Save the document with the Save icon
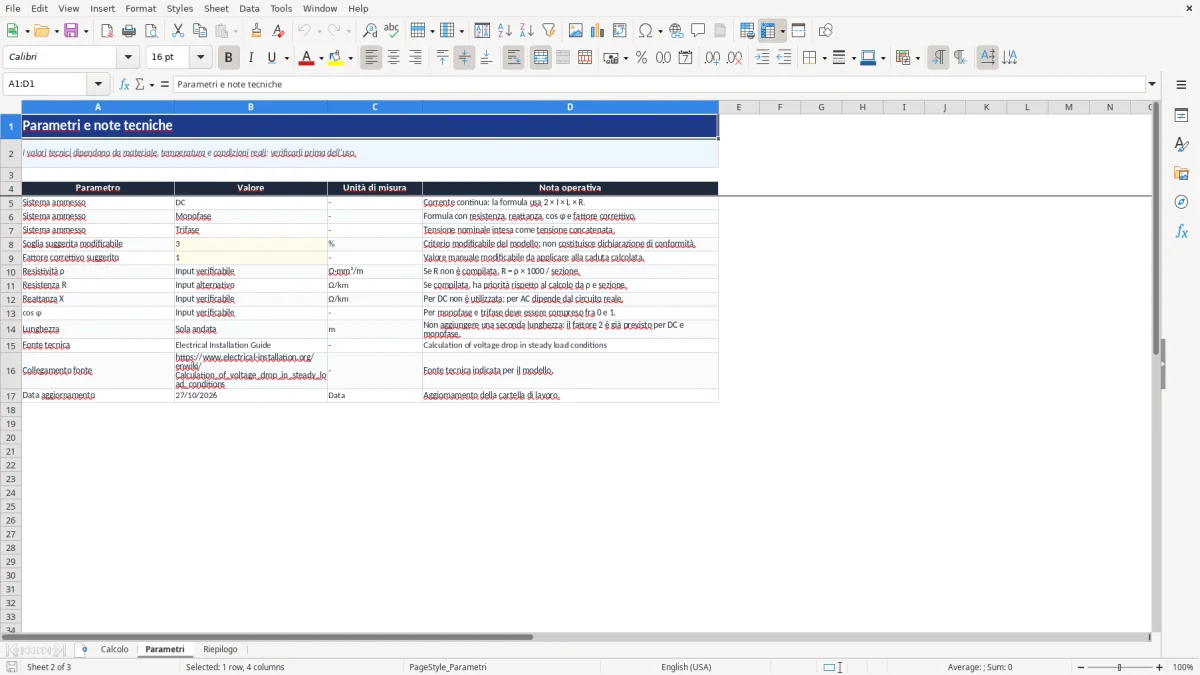Screen dimensions: 1200x675 click(71, 31)
